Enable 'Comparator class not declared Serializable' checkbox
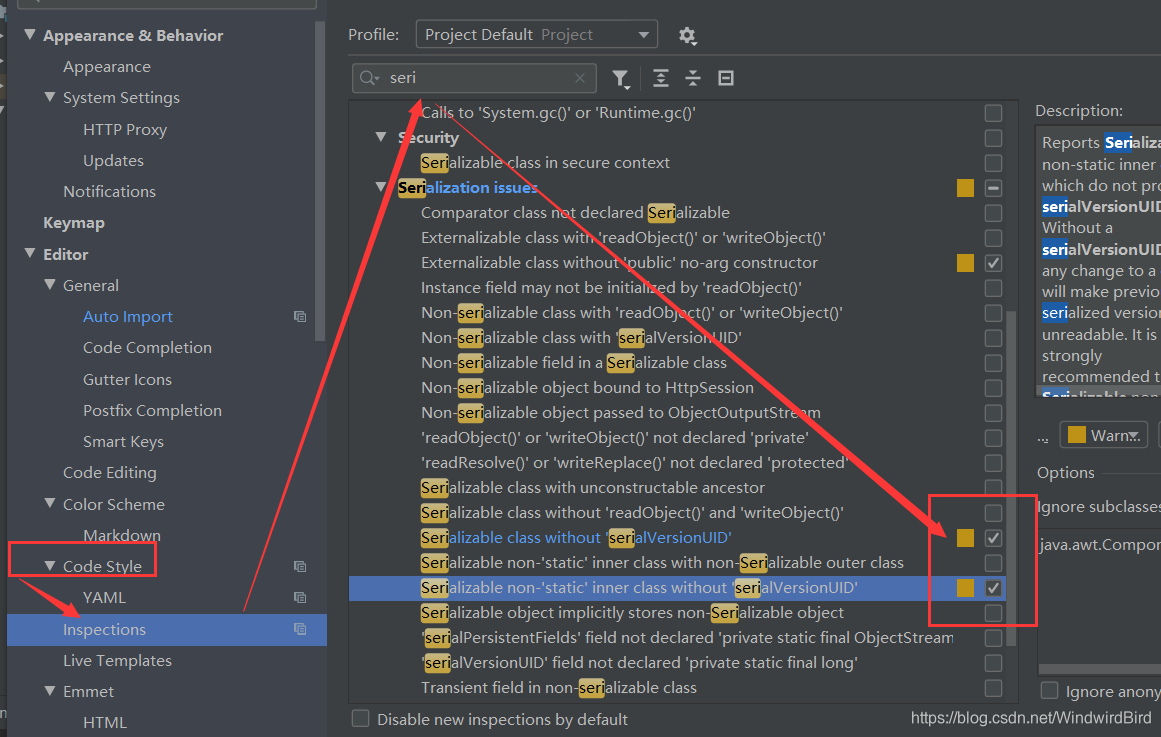Screen dimensions: 1161x737 [993, 213]
